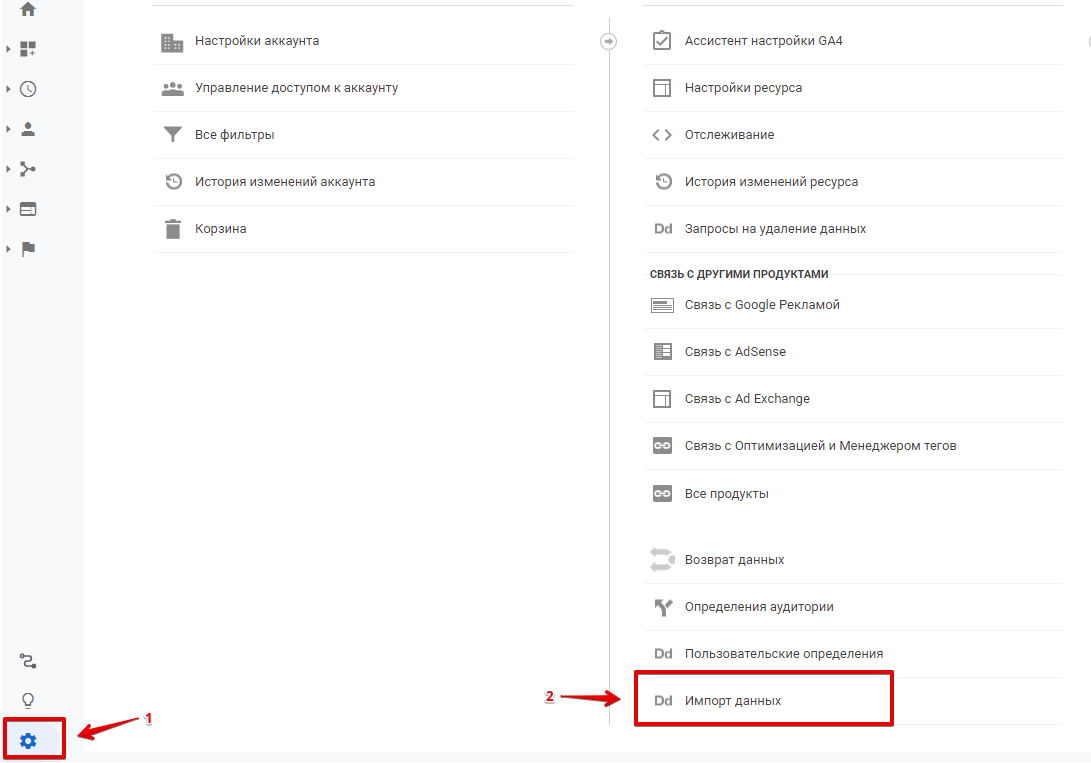Open the Discover lightbulb icon

[x=28, y=700]
